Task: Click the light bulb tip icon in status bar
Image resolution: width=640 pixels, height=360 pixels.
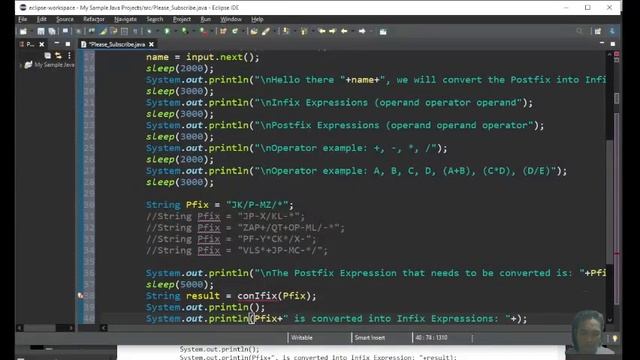Action: [615, 338]
